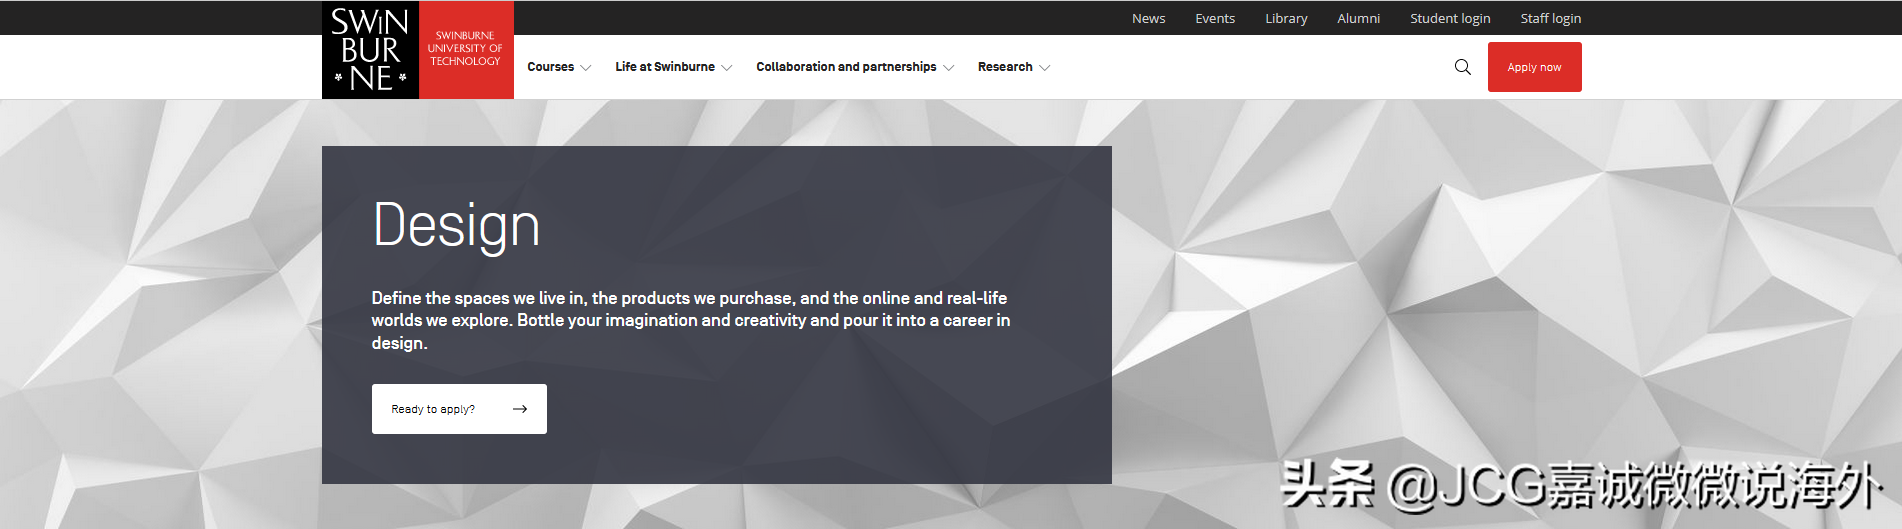The height and width of the screenshot is (529, 1902).
Task: Open the Life at Swinburne menu
Action: pos(665,67)
